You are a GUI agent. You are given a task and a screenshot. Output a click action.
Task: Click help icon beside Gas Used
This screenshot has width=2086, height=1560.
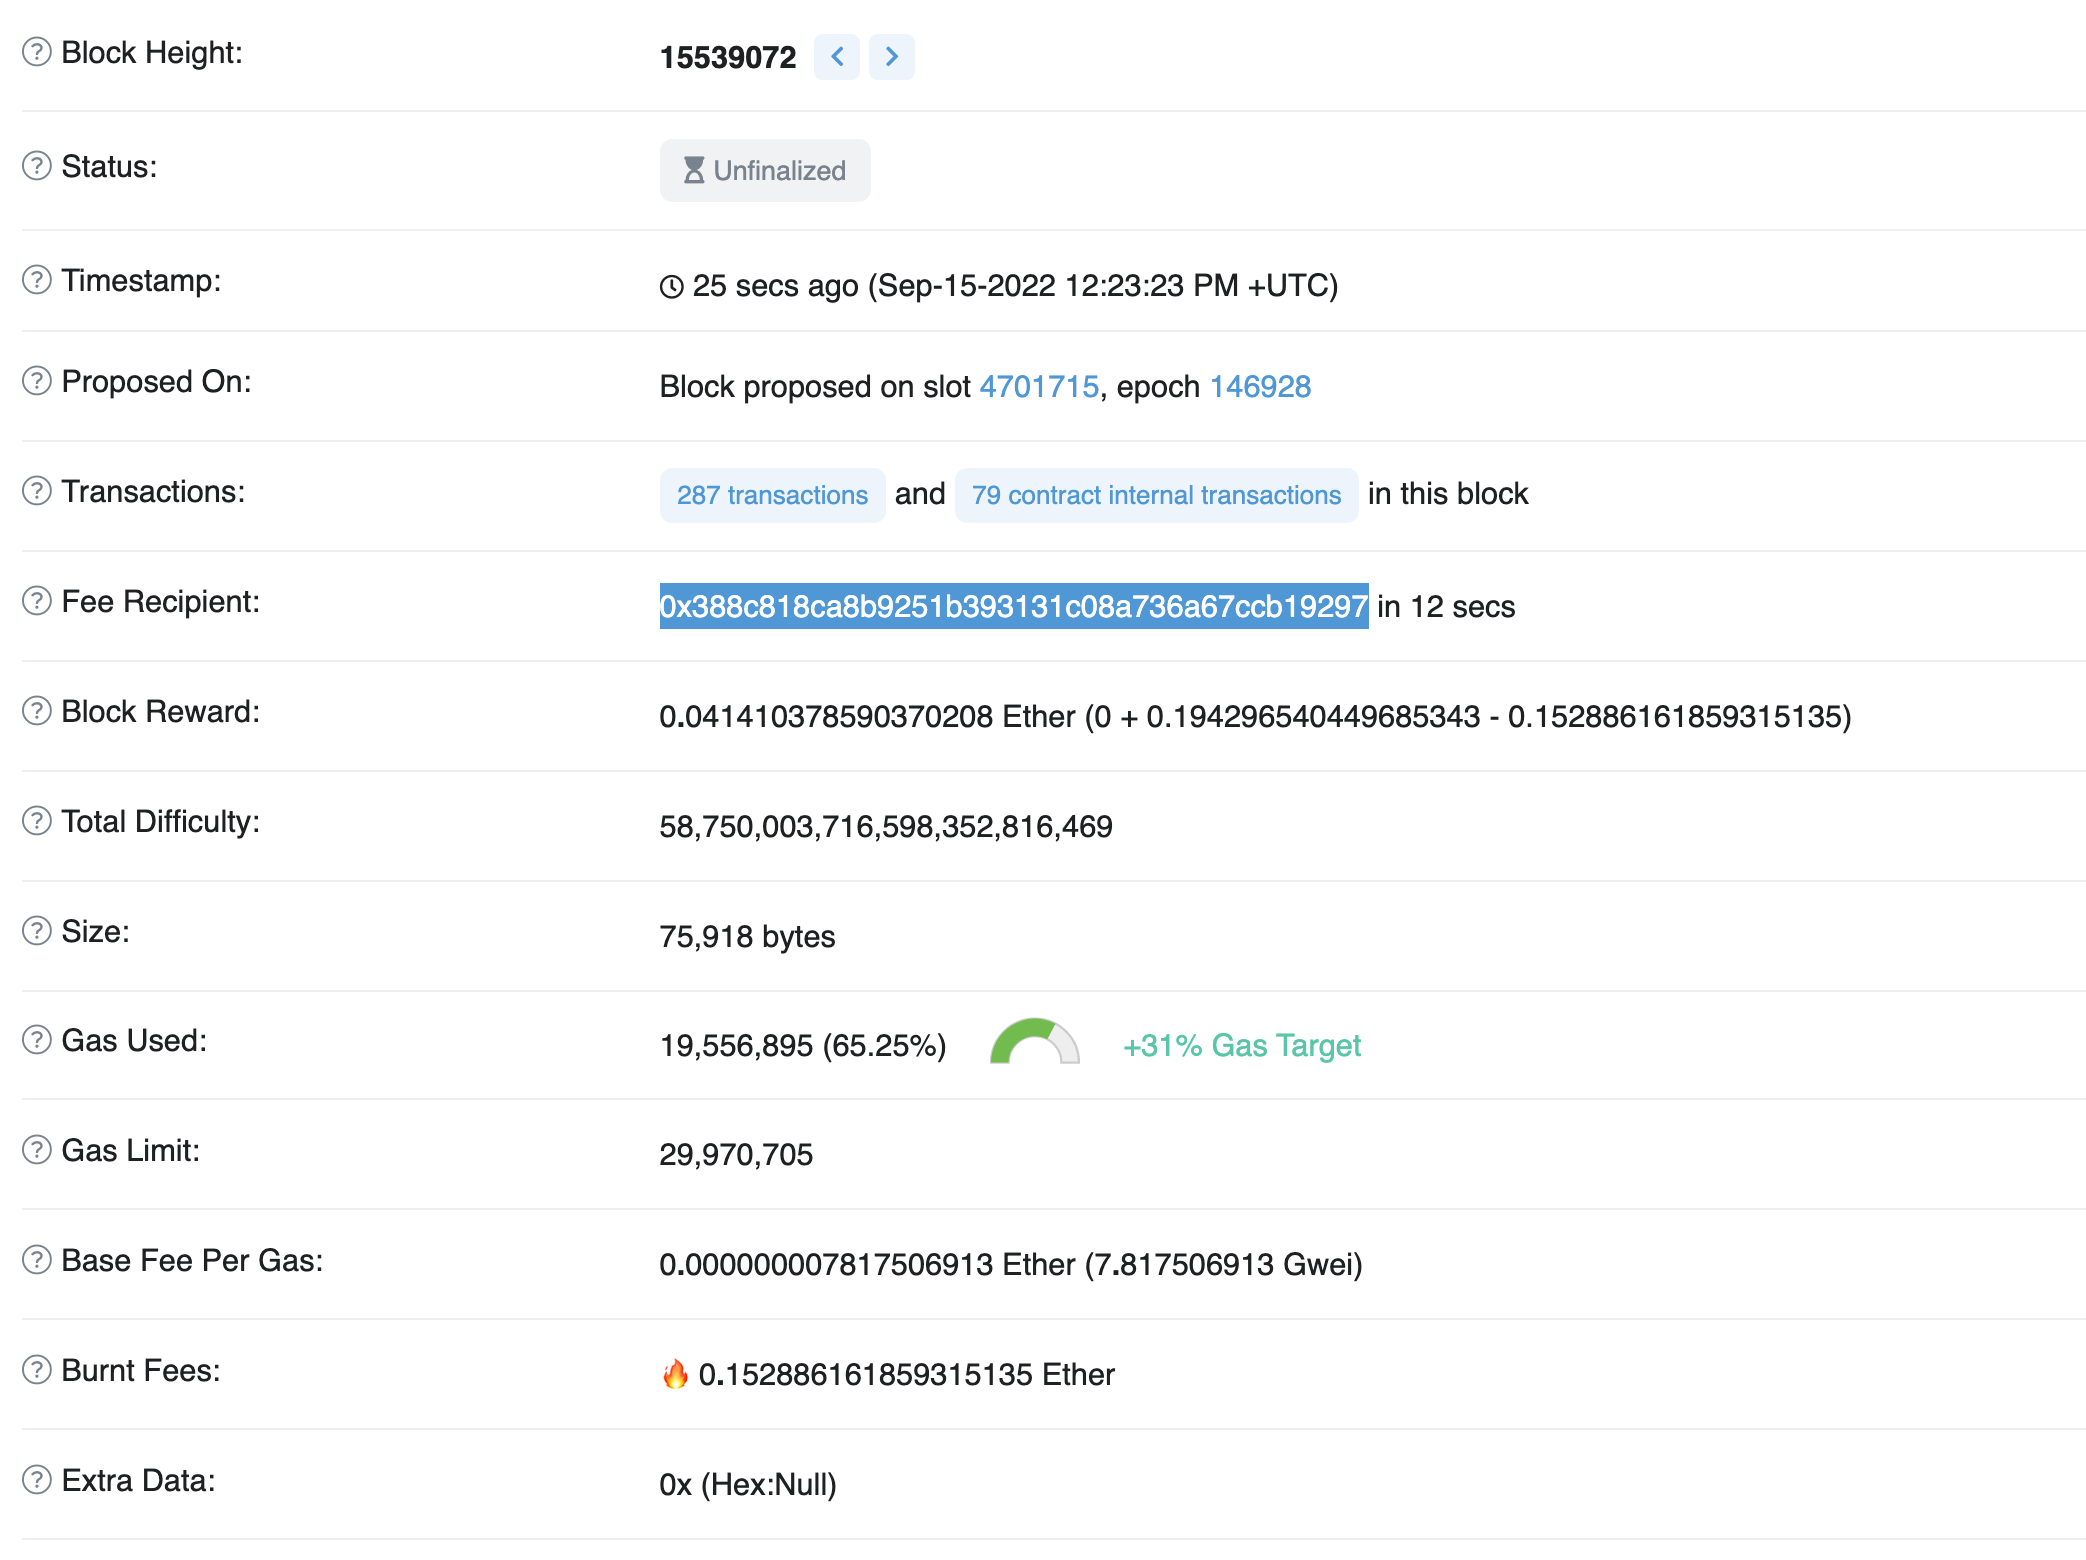pyautogui.click(x=37, y=1040)
